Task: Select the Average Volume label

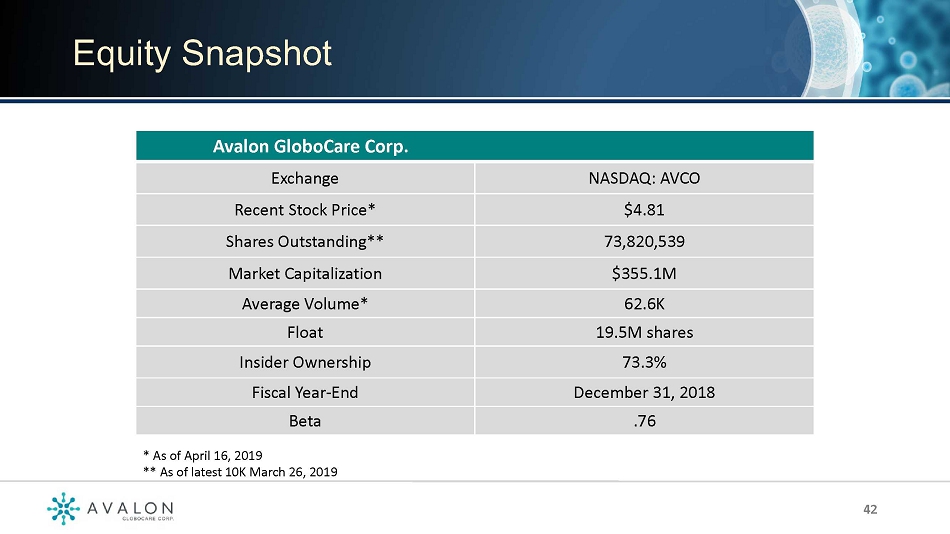Action: coord(305,304)
